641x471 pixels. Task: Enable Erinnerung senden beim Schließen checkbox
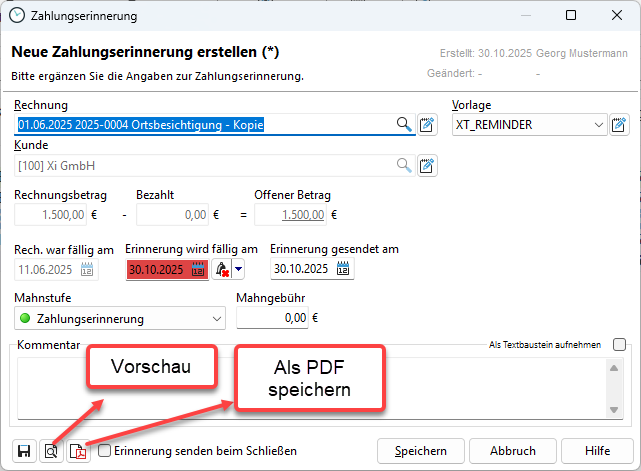105,451
